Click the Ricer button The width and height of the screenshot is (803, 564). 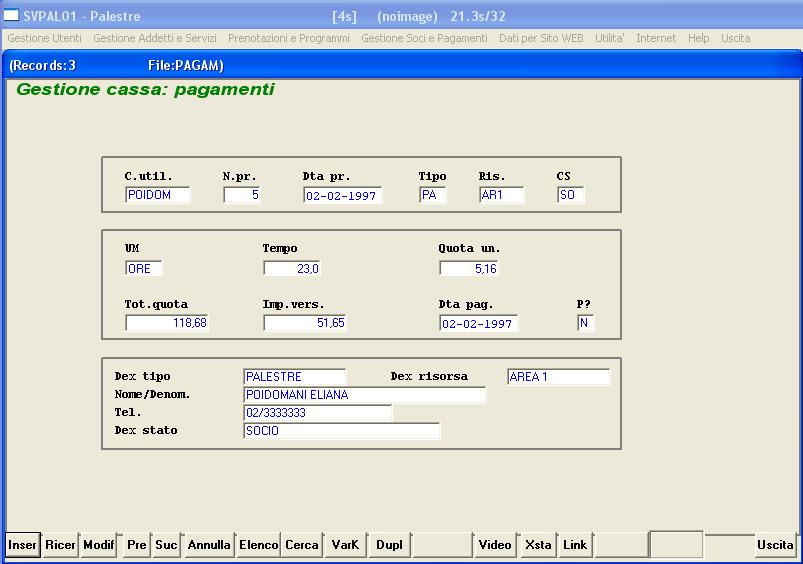[x=60, y=545]
